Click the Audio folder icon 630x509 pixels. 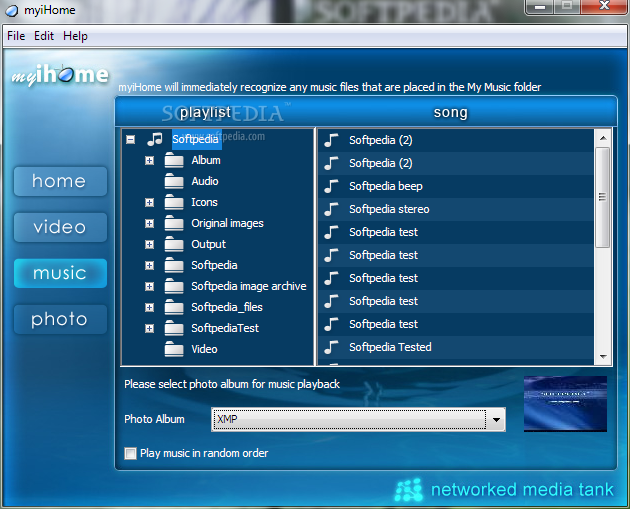point(174,182)
